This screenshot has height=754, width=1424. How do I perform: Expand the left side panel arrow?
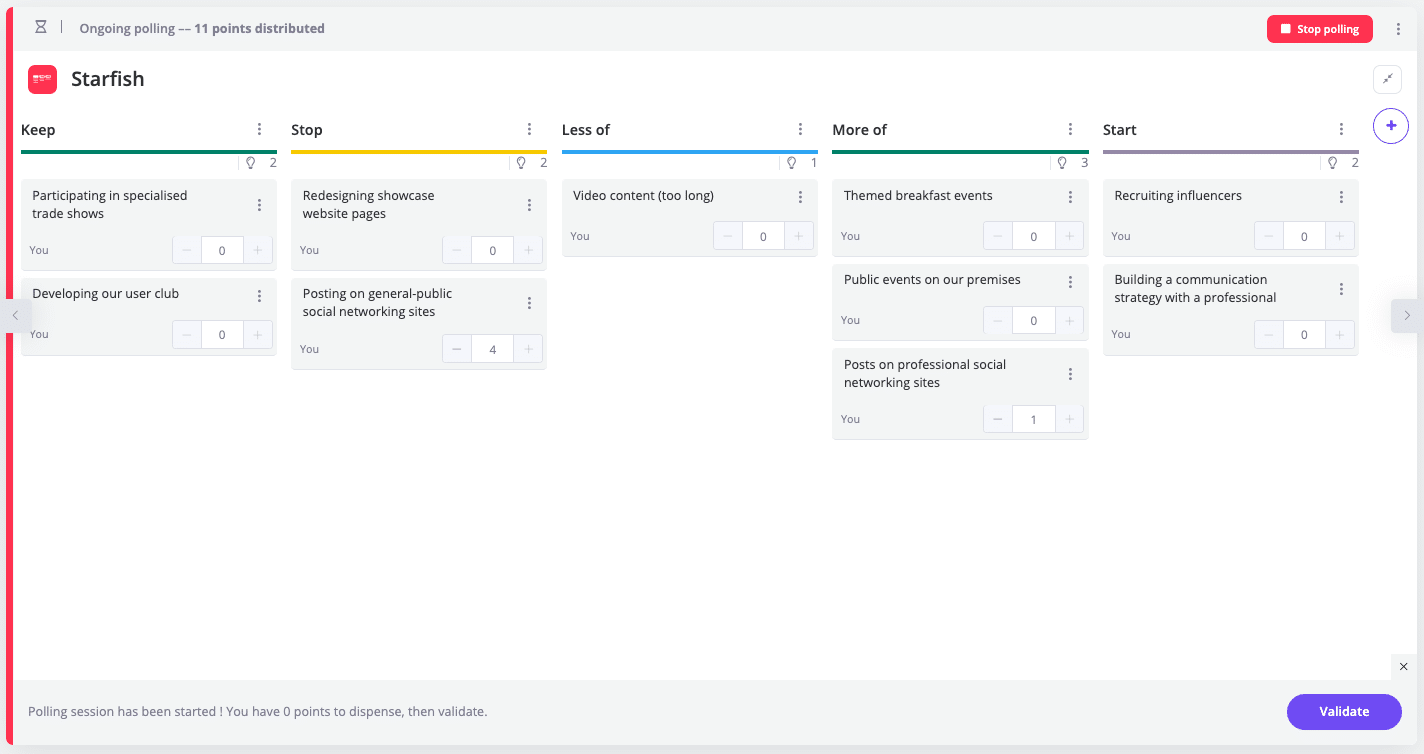[x=16, y=315]
